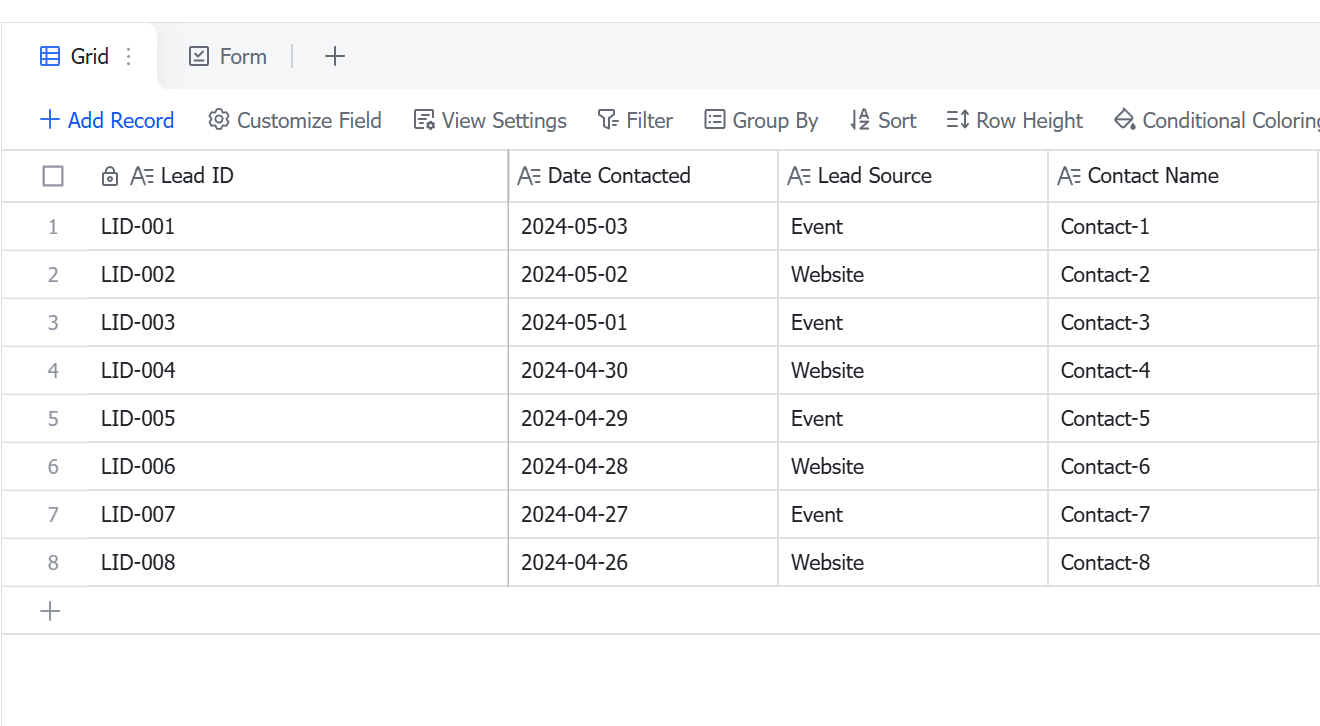The width and height of the screenshot is (1320, 726).
Task: Open Customize Field
Action: click(x=295, y=120)
